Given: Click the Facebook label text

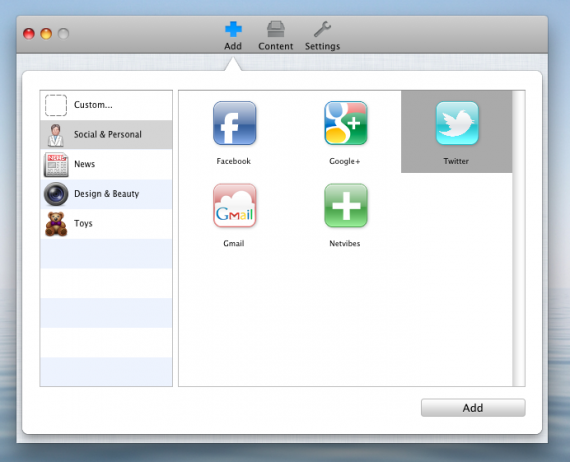Looking at the screenshot, I should [233, 161].
